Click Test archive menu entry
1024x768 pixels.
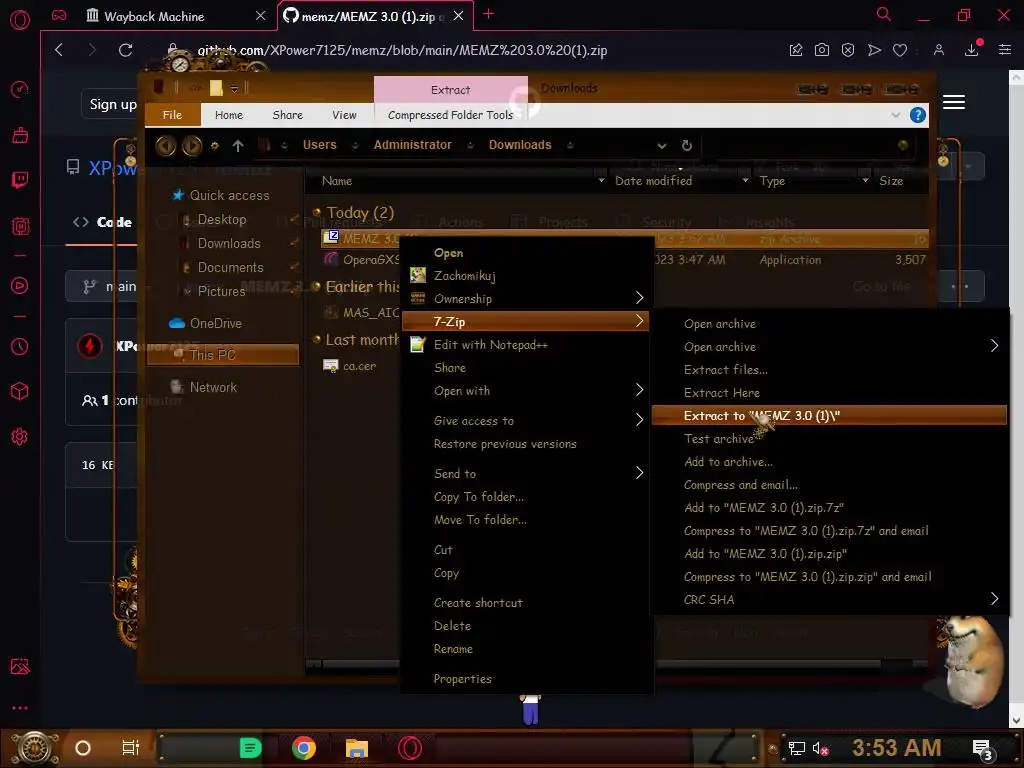718,439
